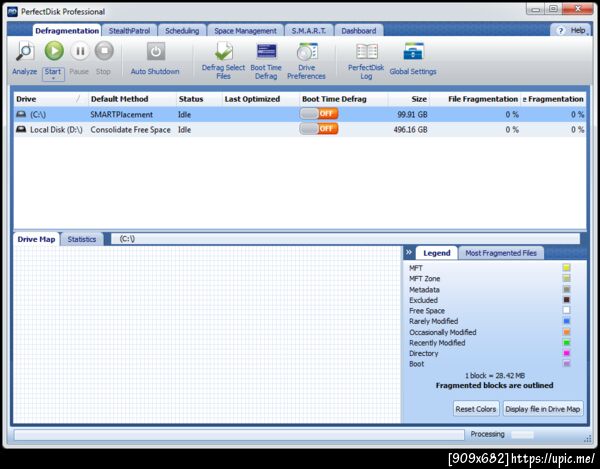
Task: Open the Start button dropdown arrow
Action: [53, 78]
